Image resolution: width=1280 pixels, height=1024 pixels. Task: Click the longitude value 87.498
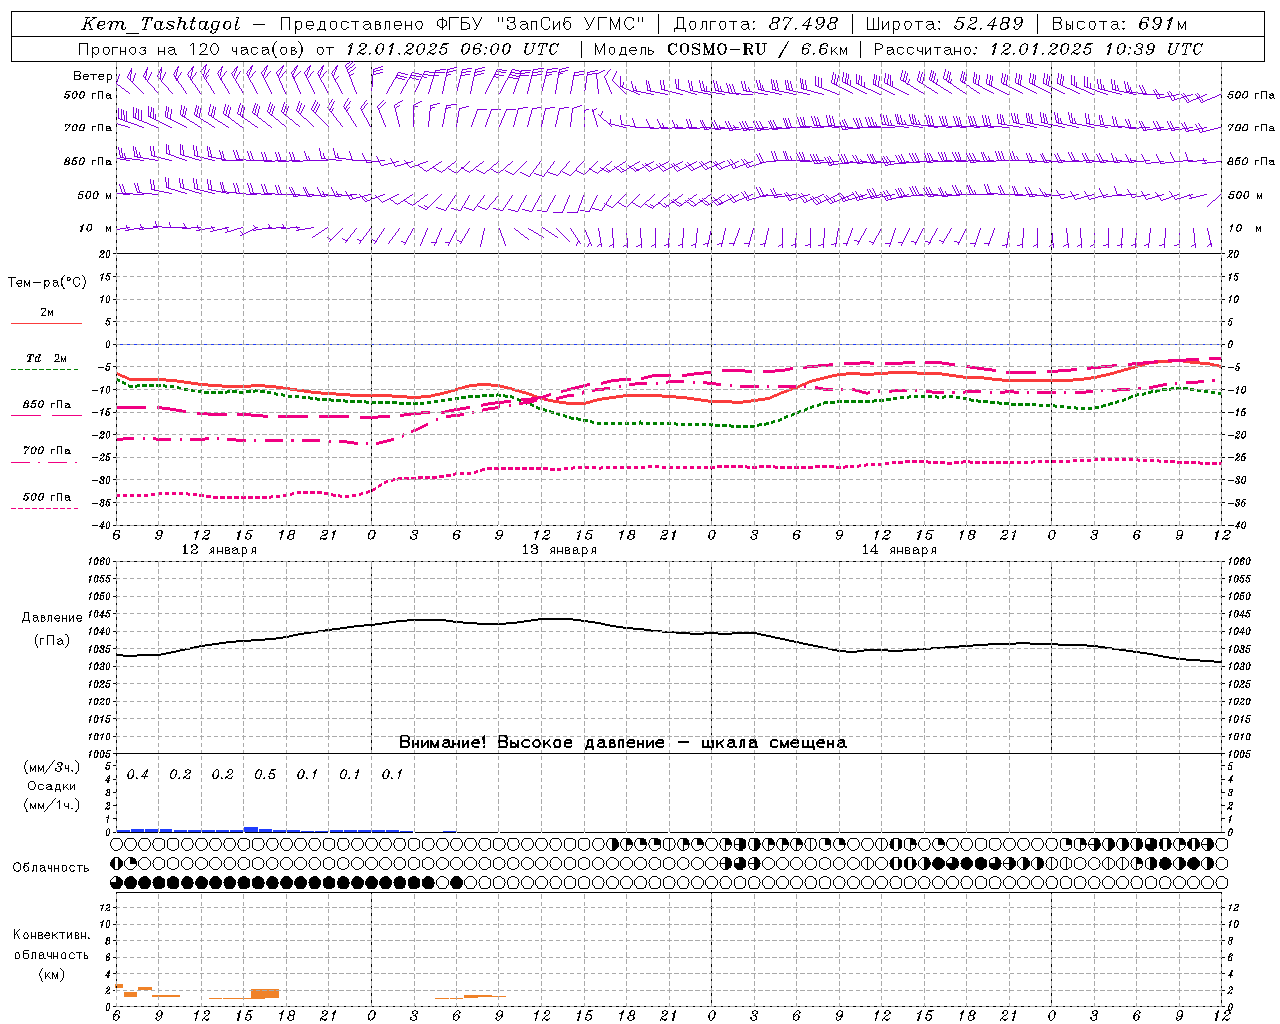coord(804,24)
